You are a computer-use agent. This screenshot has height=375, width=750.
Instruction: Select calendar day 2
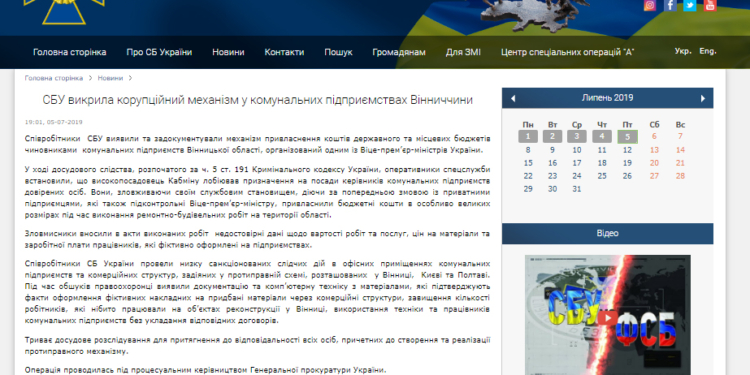(x=552, y=136)
